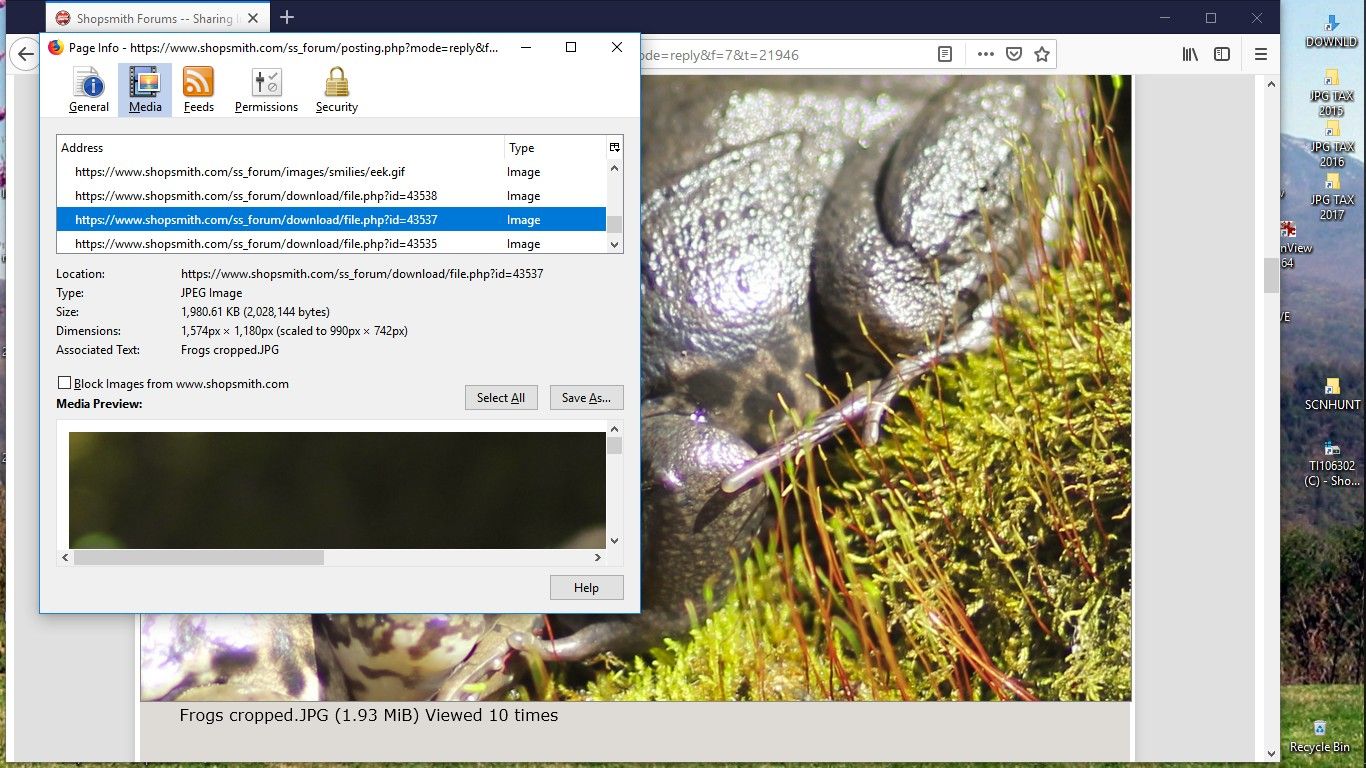Open the Firefox hamburger menu
1366x768 pixels.
pyautogui.click(x=1261, y=55)
